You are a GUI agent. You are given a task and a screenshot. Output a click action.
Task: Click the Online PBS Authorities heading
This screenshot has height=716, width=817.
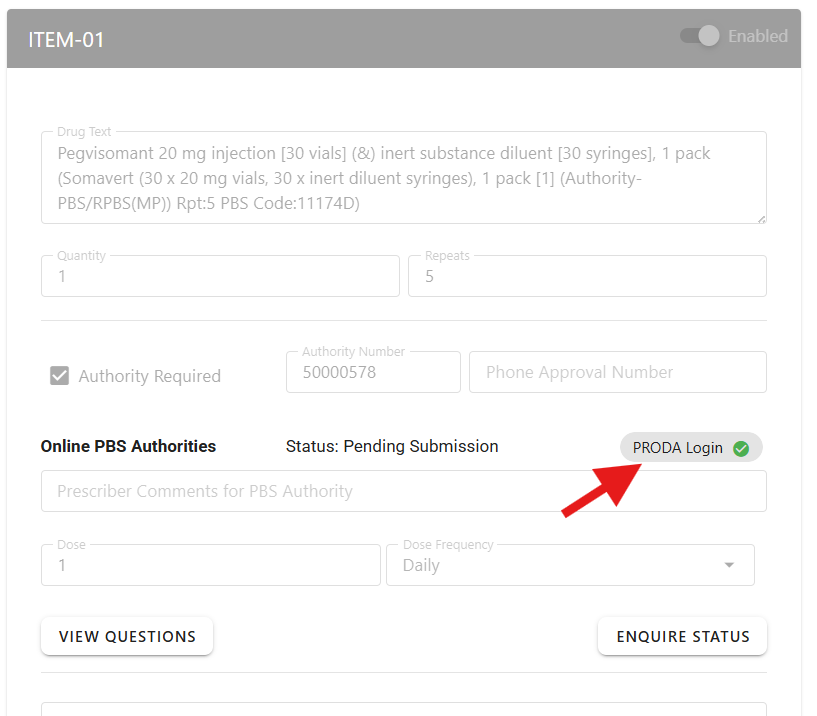pyautogui.click(x=128, y=446)
